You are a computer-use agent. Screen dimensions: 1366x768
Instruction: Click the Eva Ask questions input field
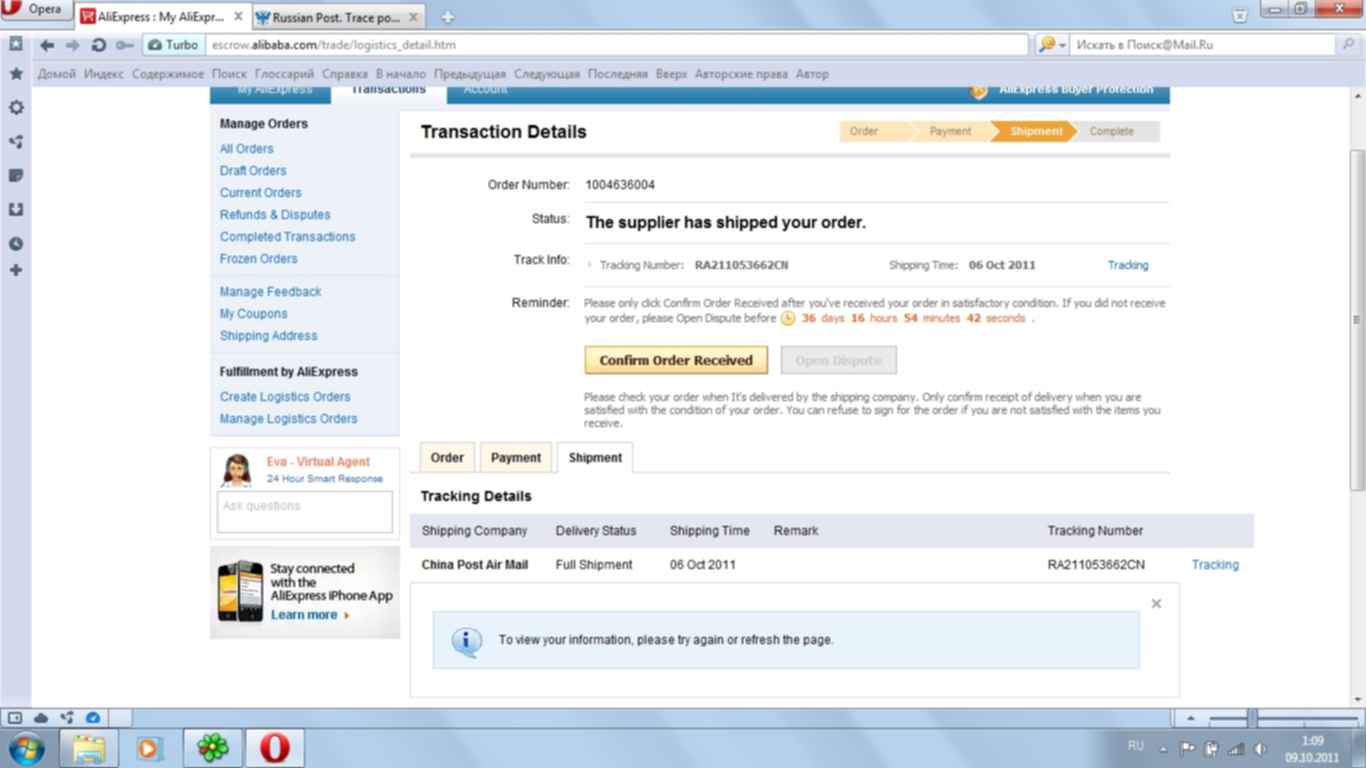[x=304, y=513]
